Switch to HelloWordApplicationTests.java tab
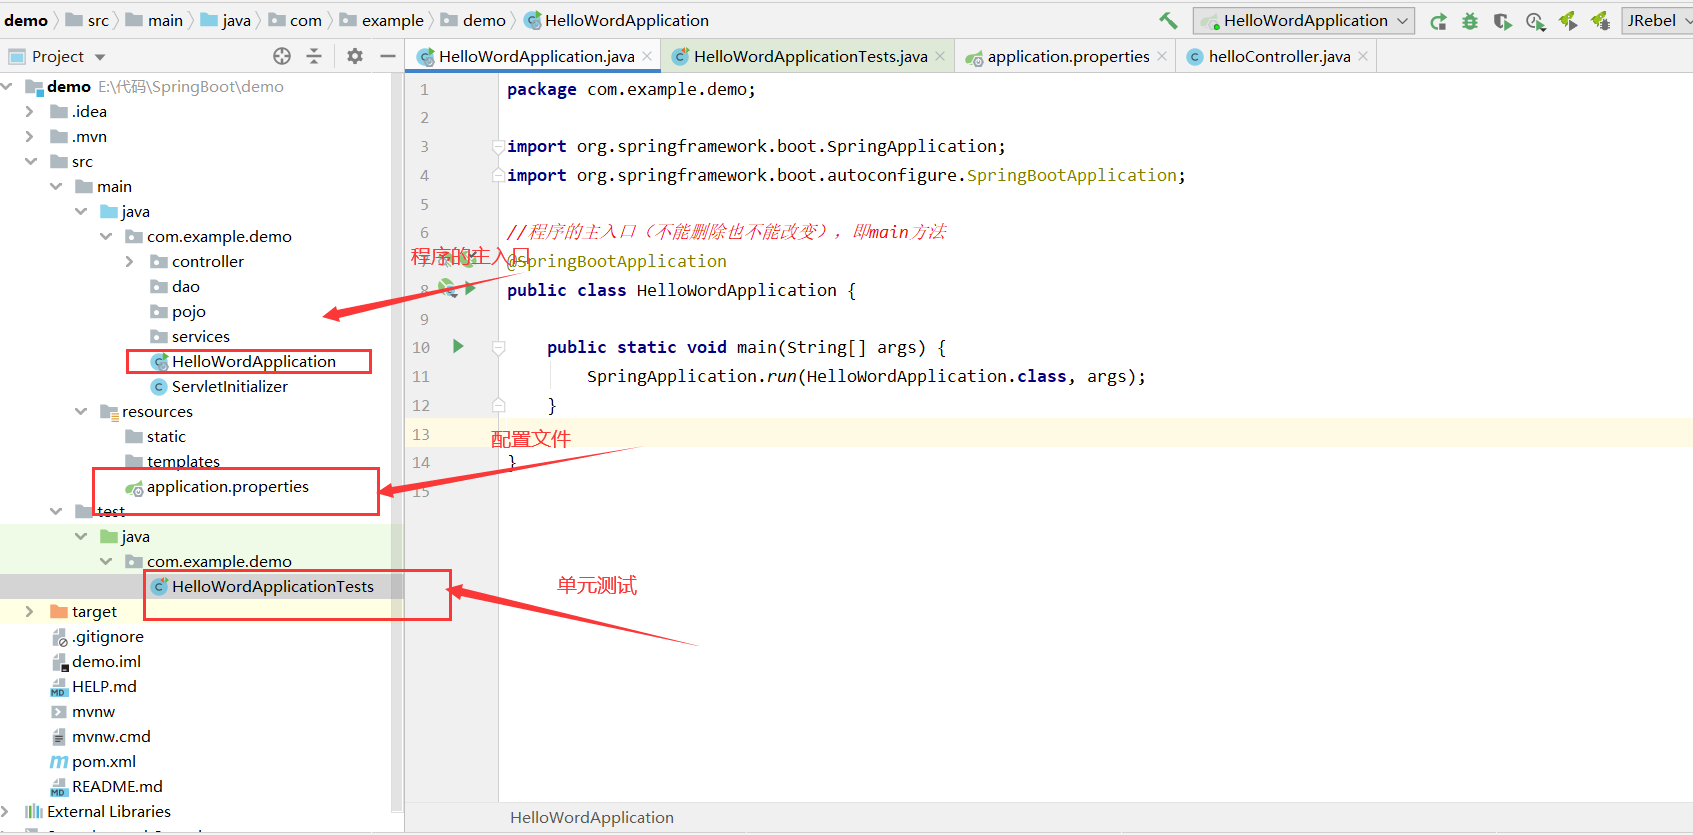This screenshot has height=835, width=1693. coord(810,57)
